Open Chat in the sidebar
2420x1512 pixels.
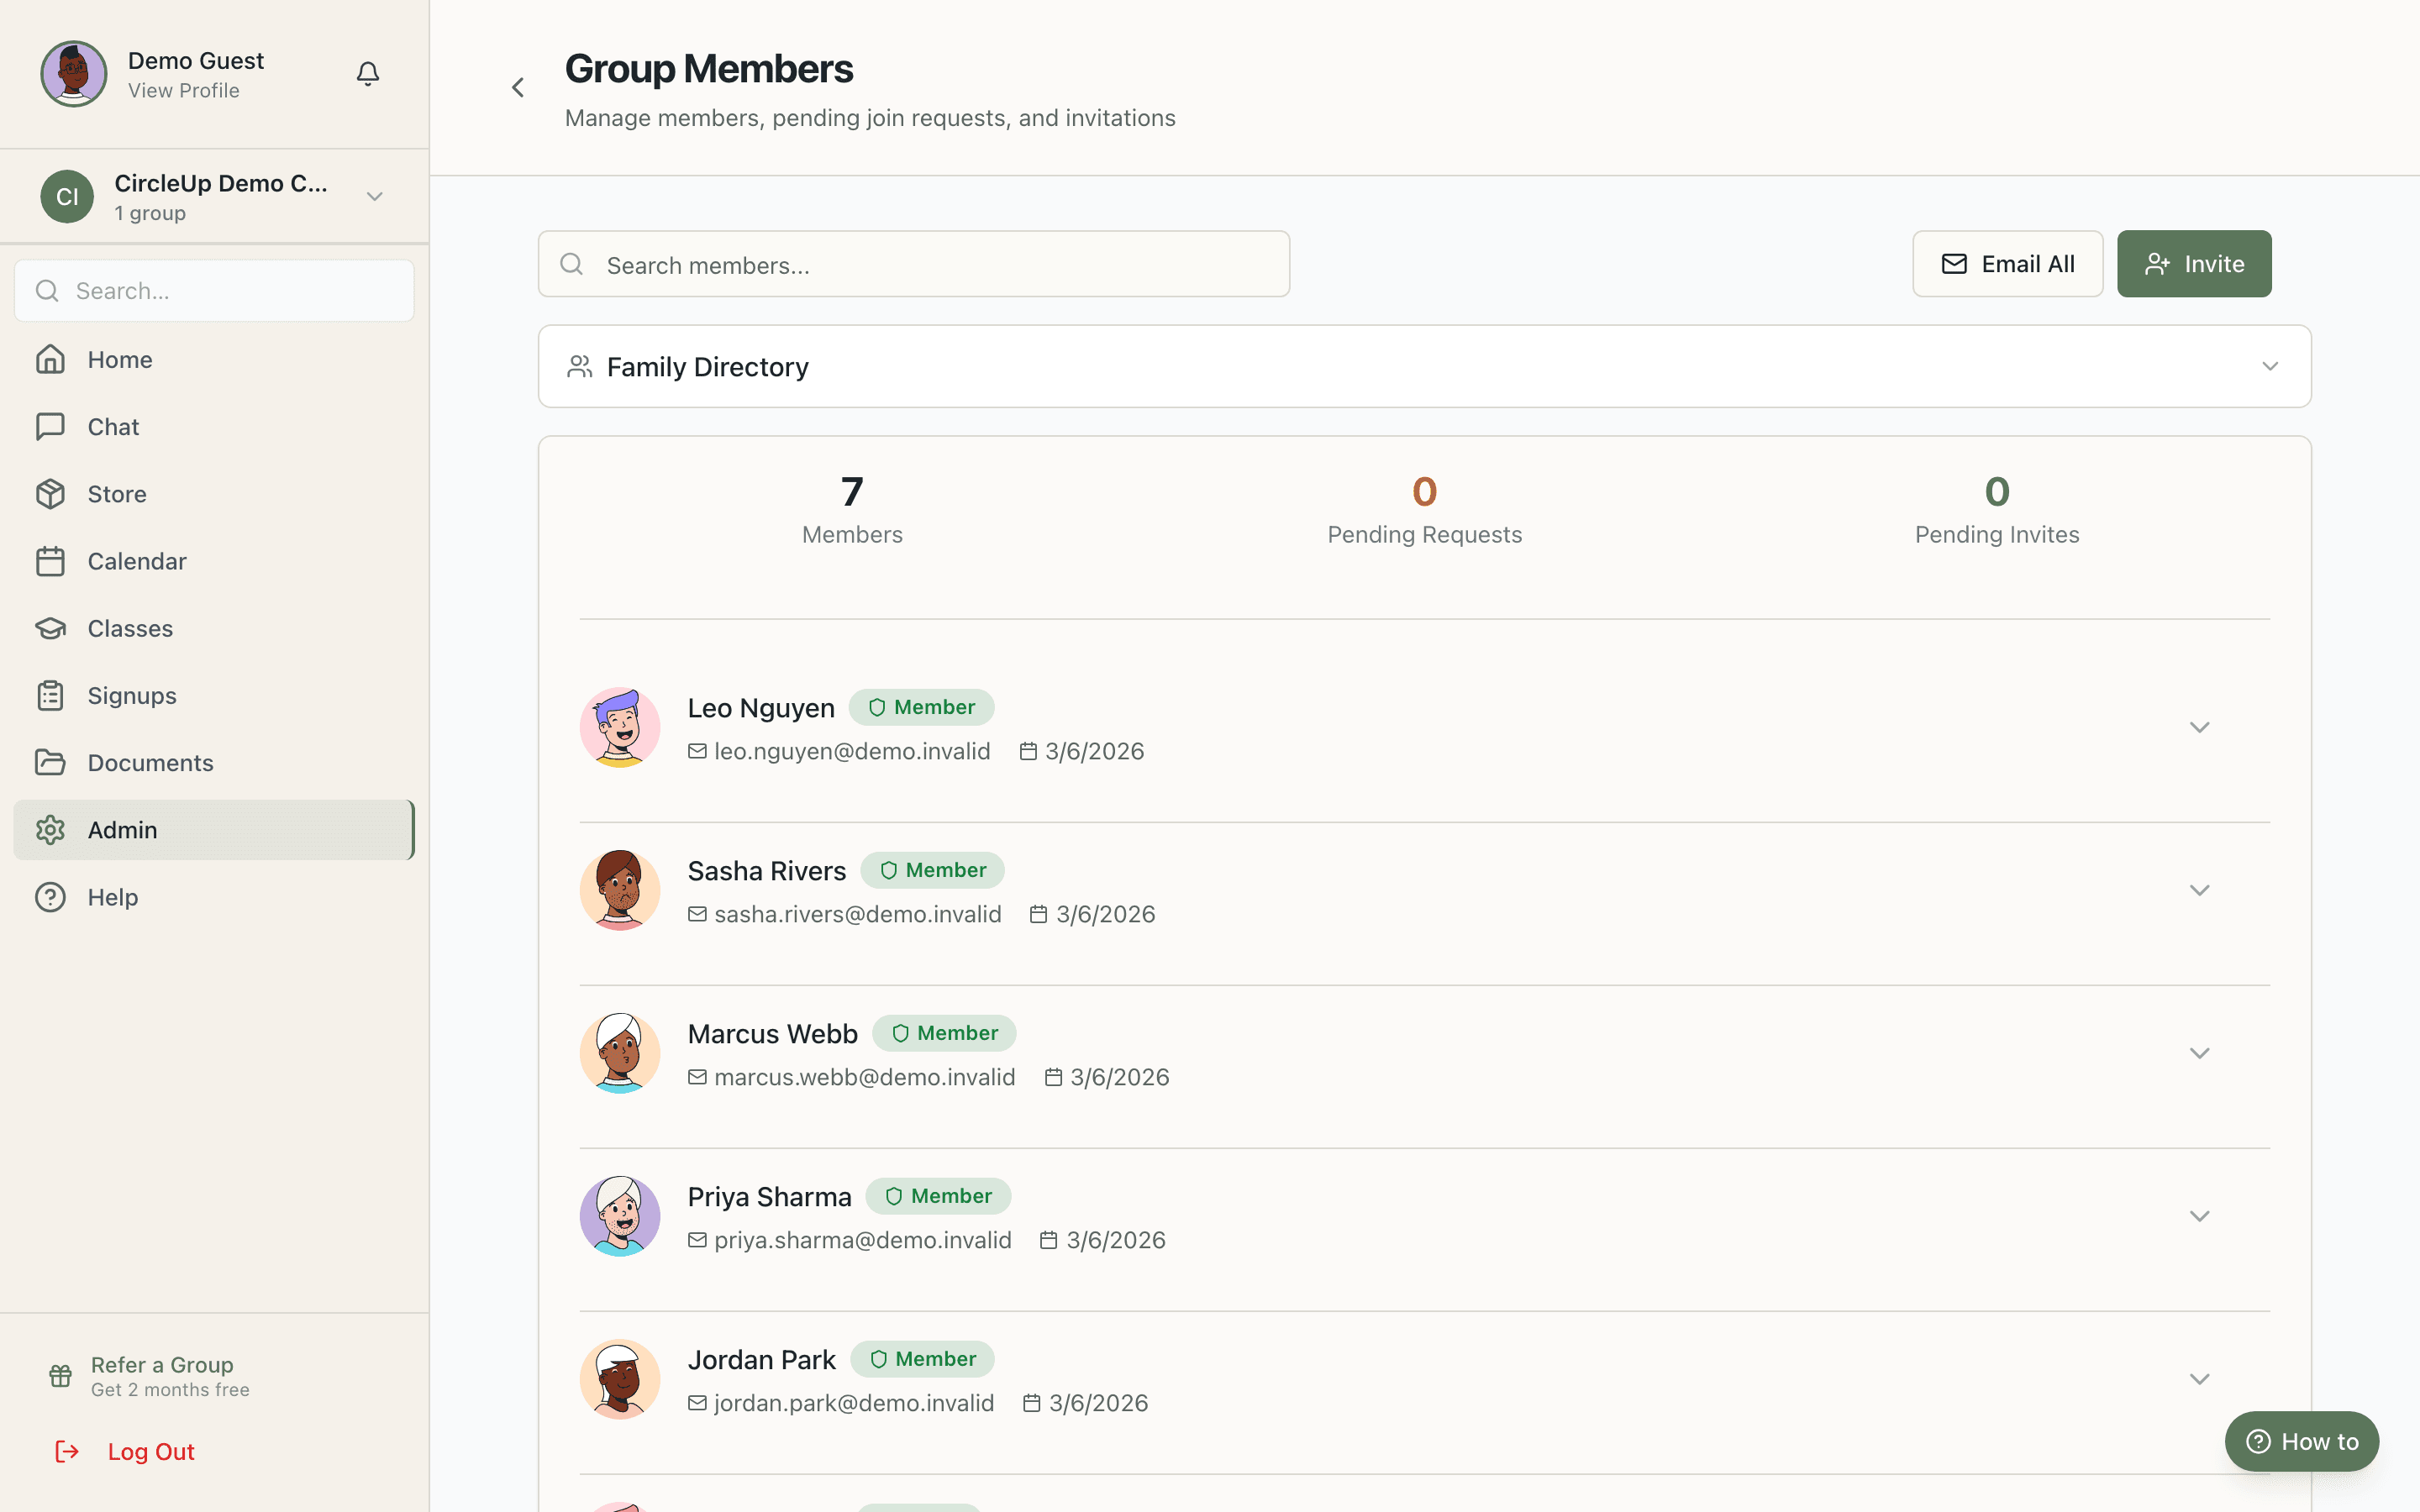(214, 426)
